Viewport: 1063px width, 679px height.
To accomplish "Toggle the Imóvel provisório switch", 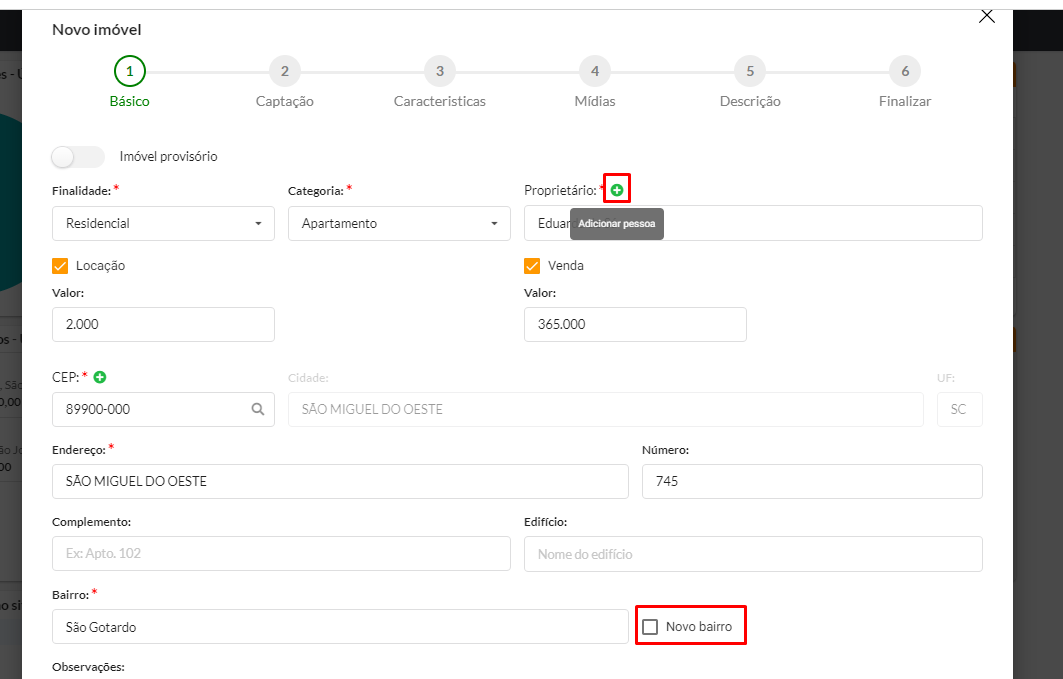I will point(78,157).
